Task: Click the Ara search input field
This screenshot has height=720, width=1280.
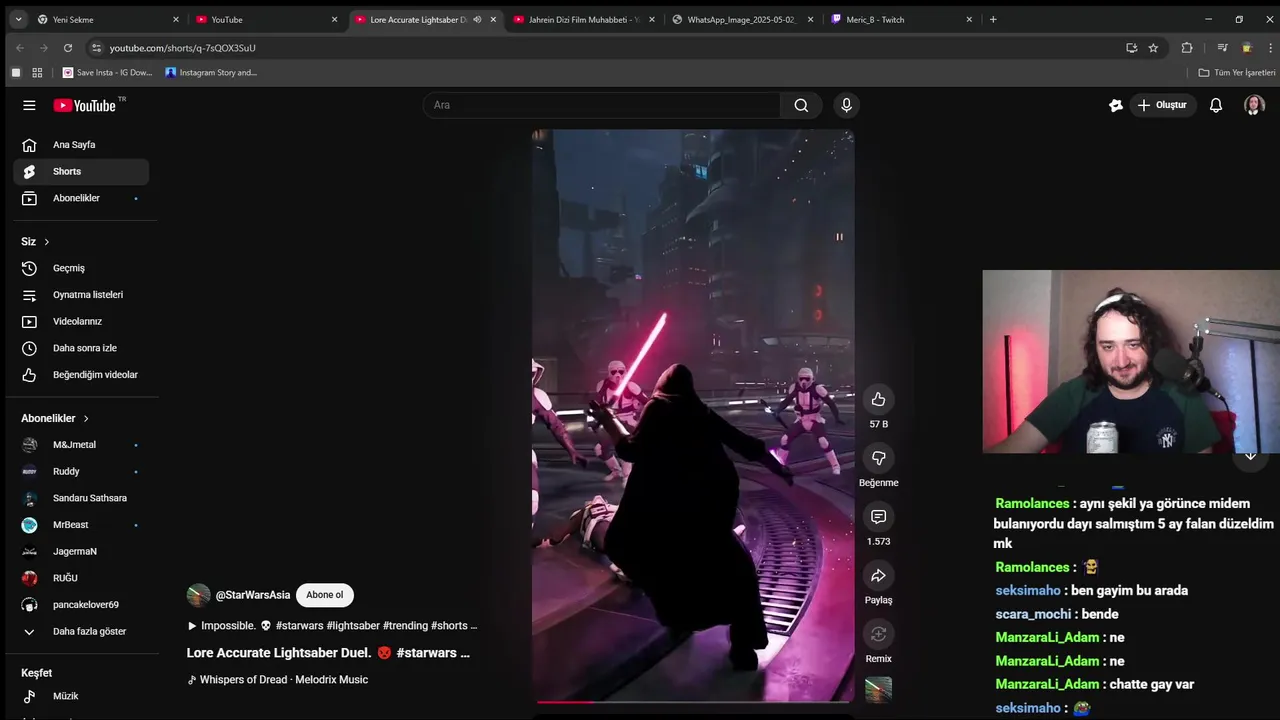Action: 602,105
